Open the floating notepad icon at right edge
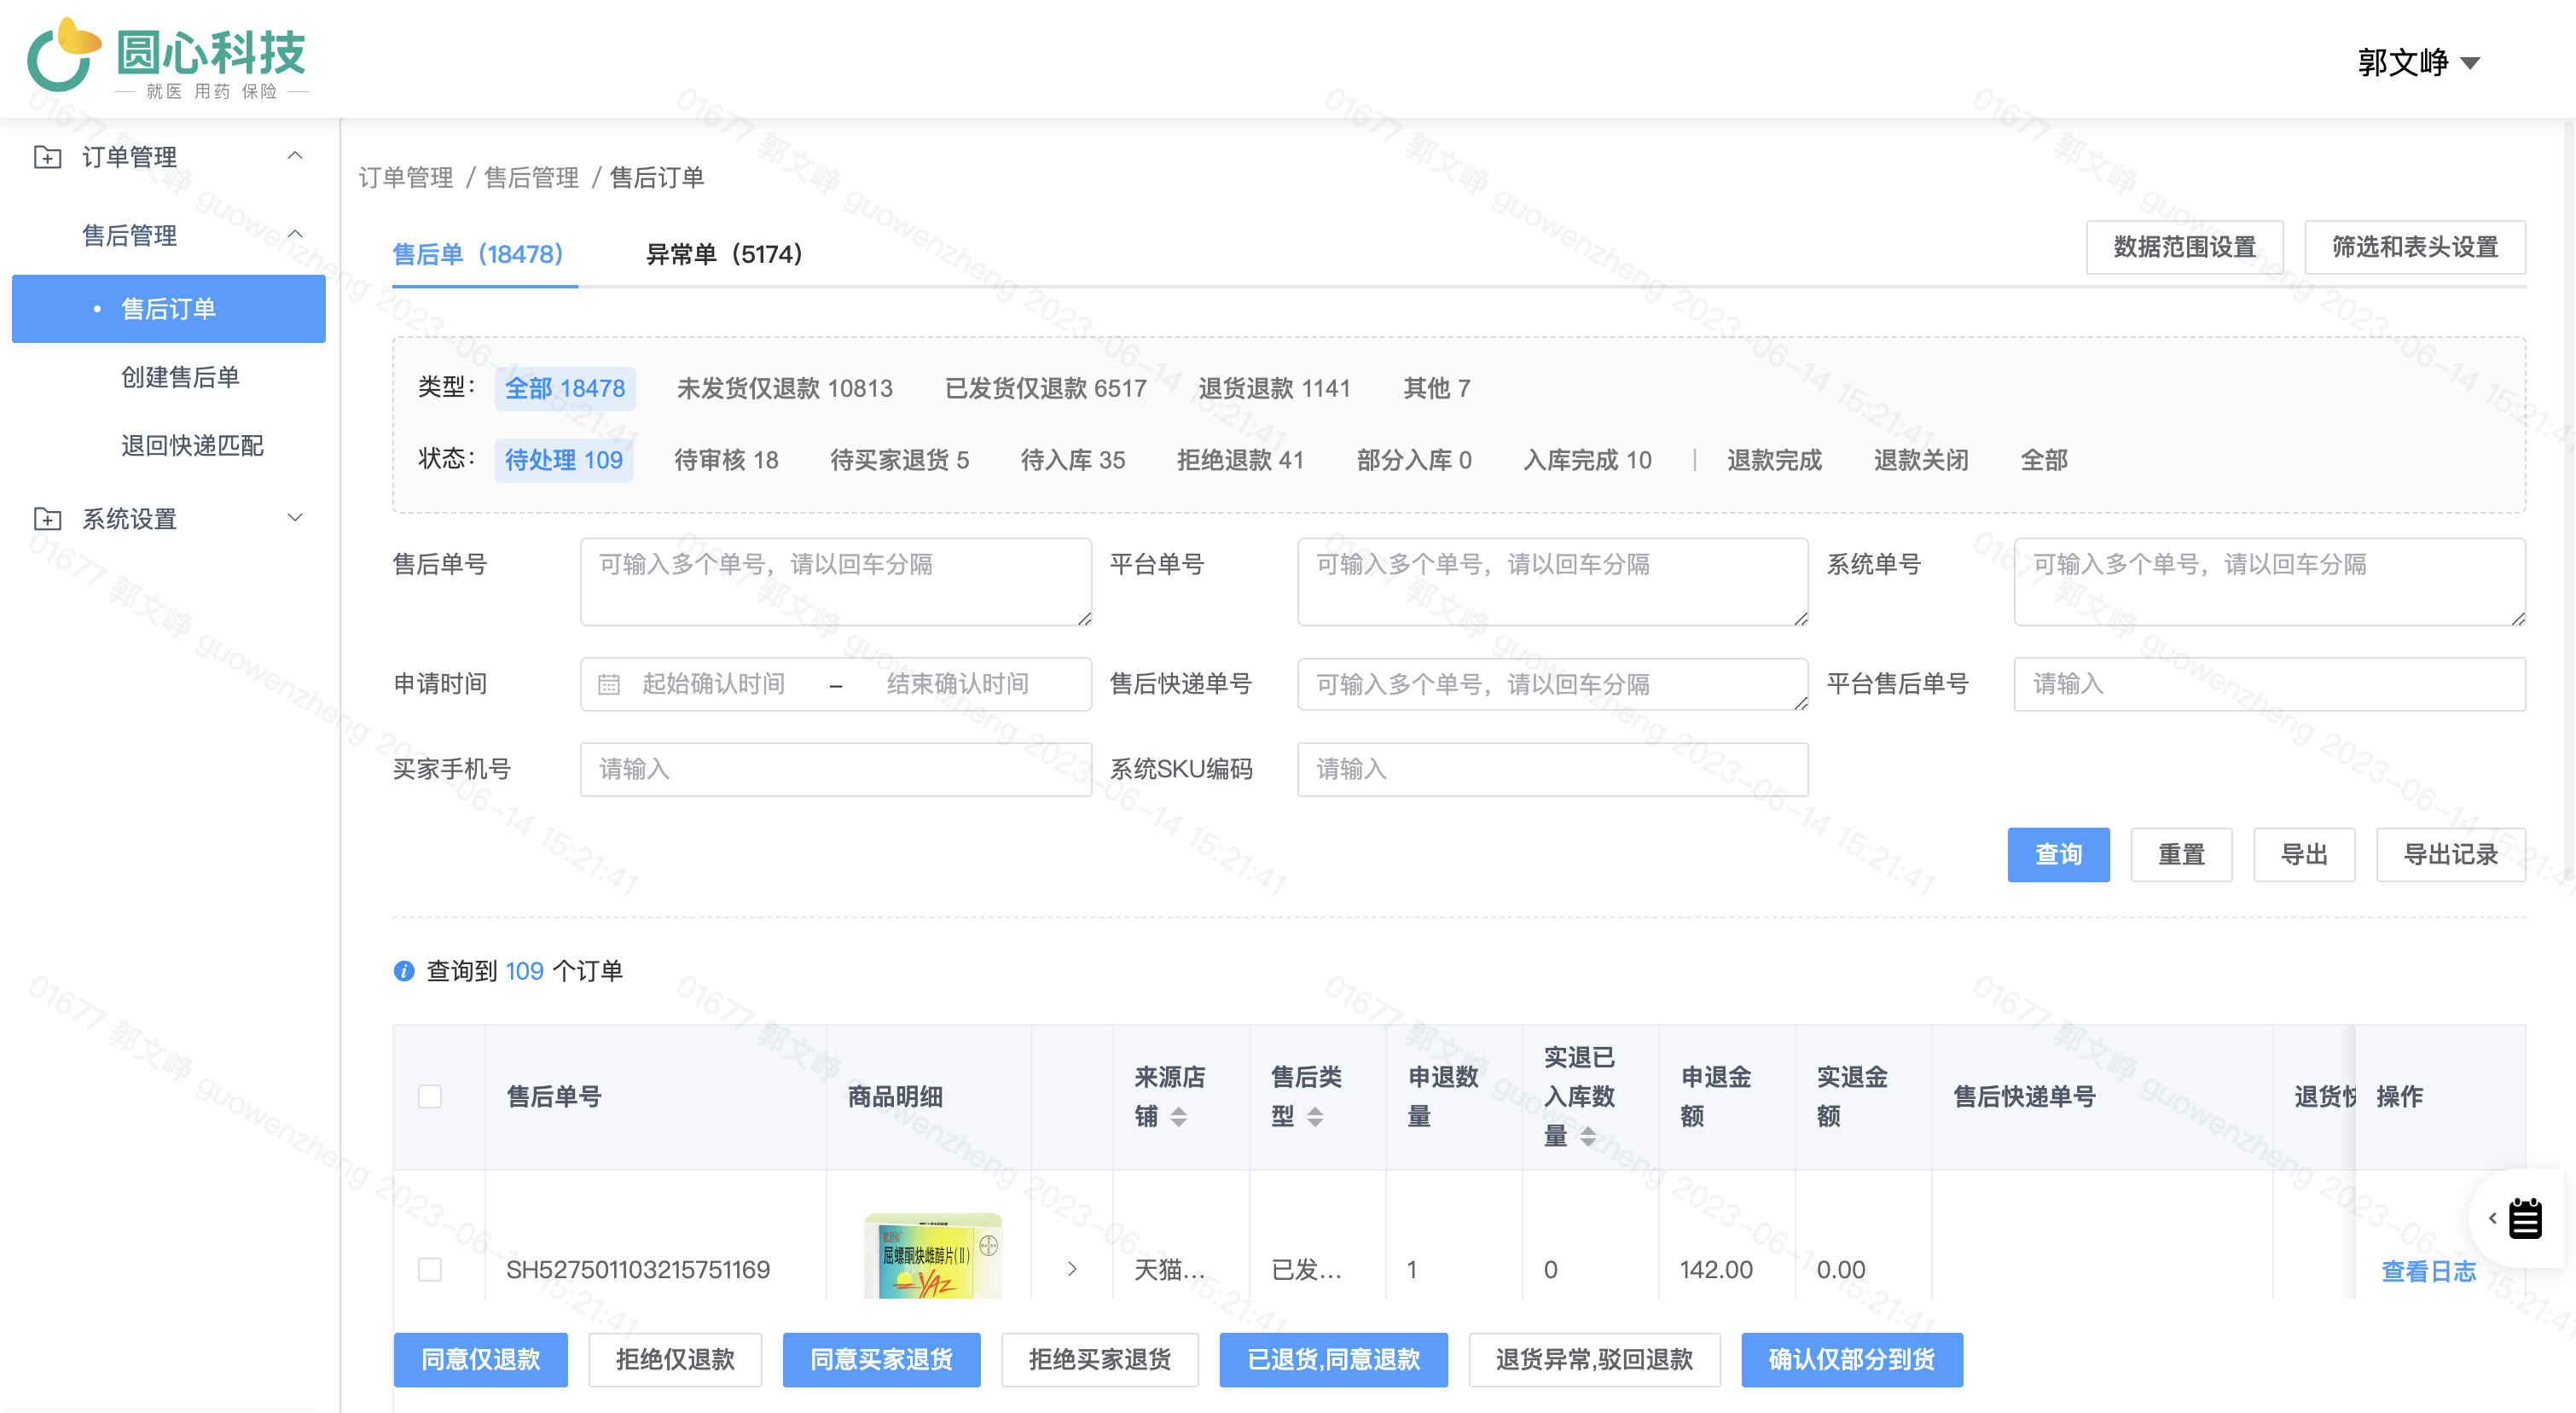The height and width of the screenshot is (1413, 2576). point(2525,1218)
